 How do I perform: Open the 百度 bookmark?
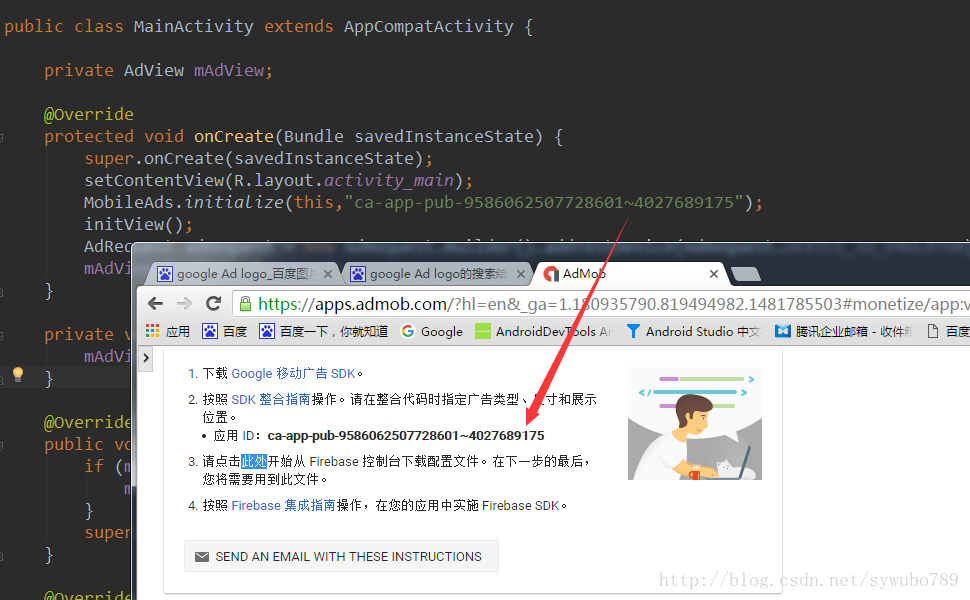[x=225, y=332]
